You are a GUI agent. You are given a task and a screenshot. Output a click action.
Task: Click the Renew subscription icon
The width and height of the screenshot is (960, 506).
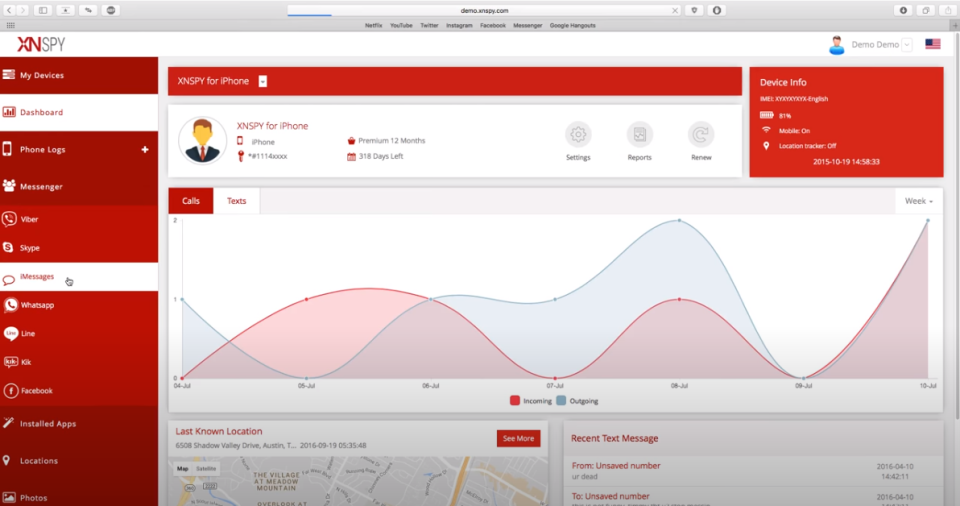(701, 135)
